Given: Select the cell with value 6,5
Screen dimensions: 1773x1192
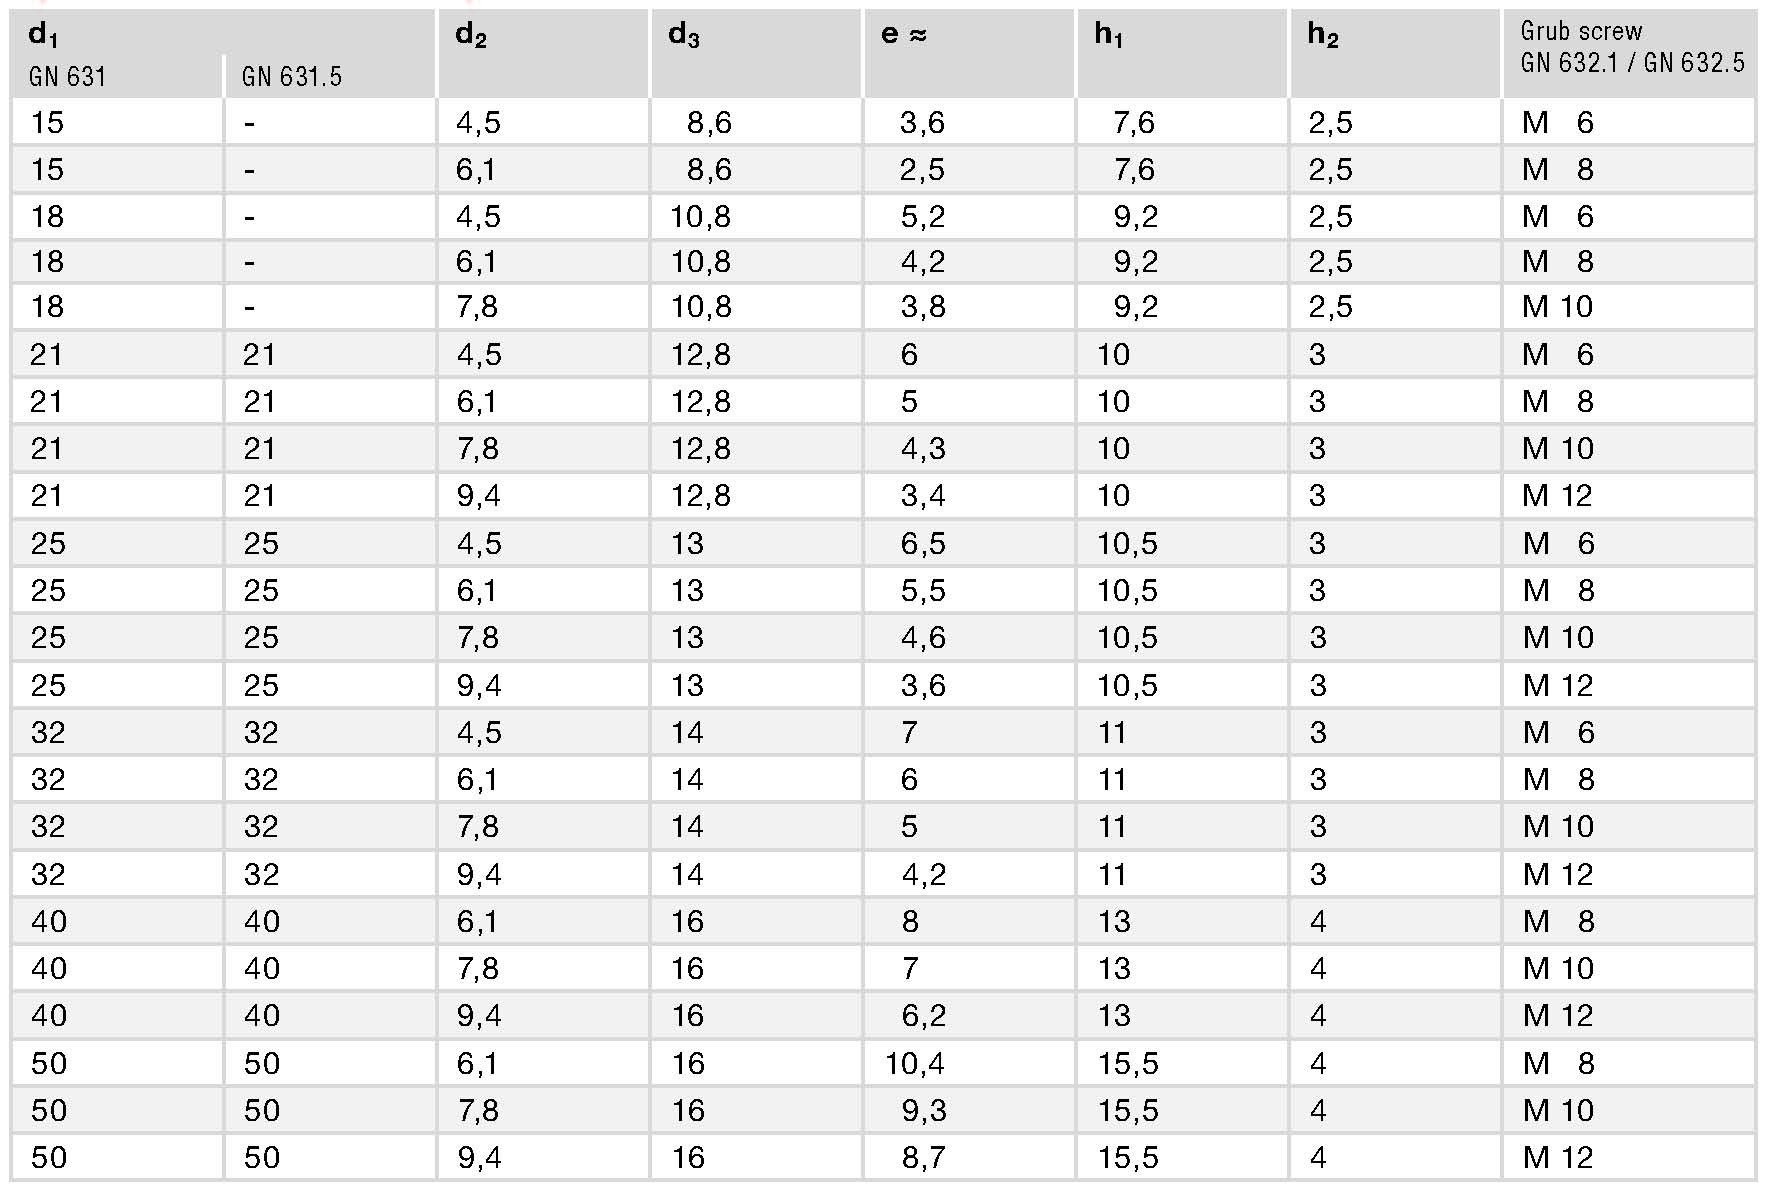Looking at the screenshot, I should 922,543.
